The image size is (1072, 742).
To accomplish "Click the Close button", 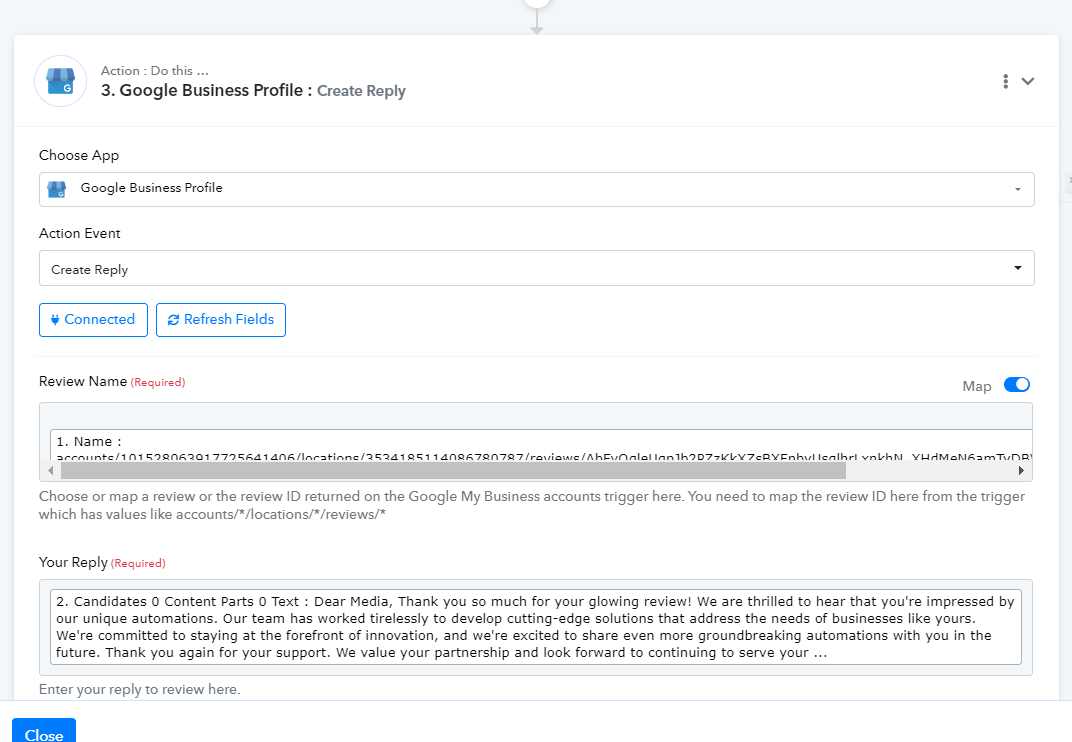I will click(x=44, y=732).
